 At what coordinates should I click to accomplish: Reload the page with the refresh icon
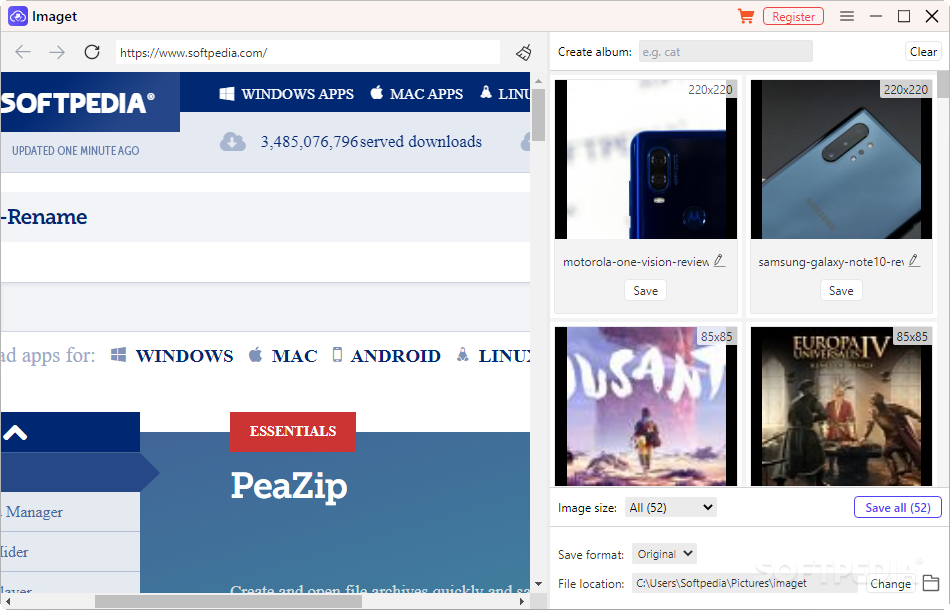[92, 52]
